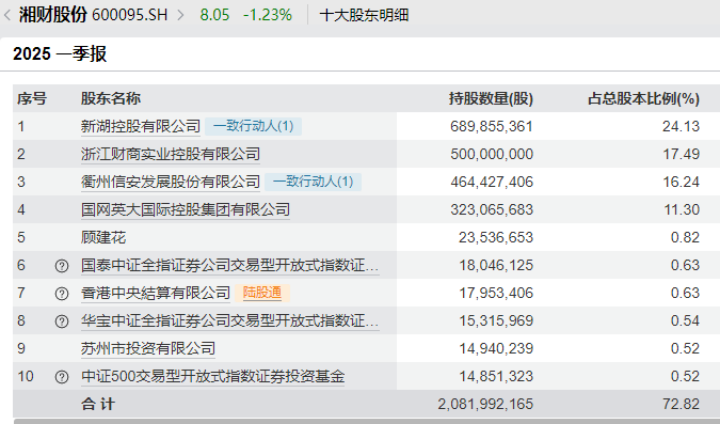This screenshot has height=424, width=720.
Task: Open help icon for row 6 国泰中证
Action: point(62,266)
